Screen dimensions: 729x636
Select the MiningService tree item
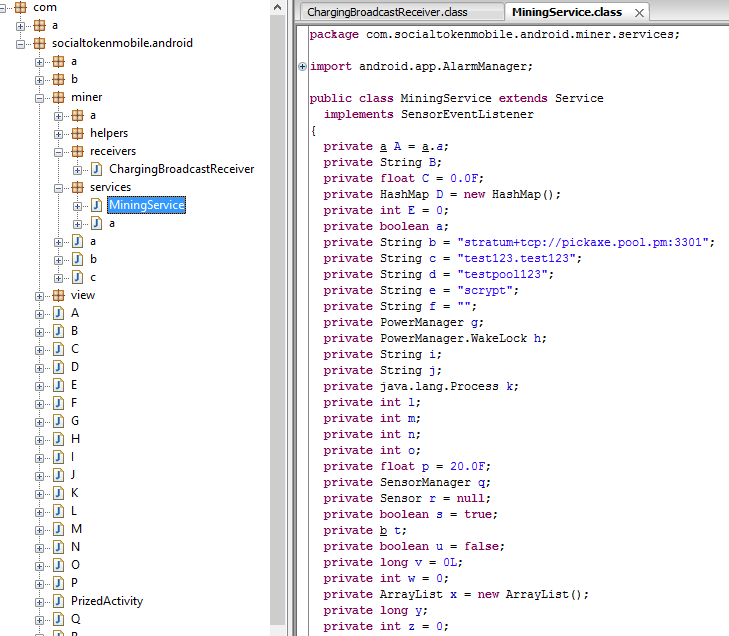click(146, 205)
